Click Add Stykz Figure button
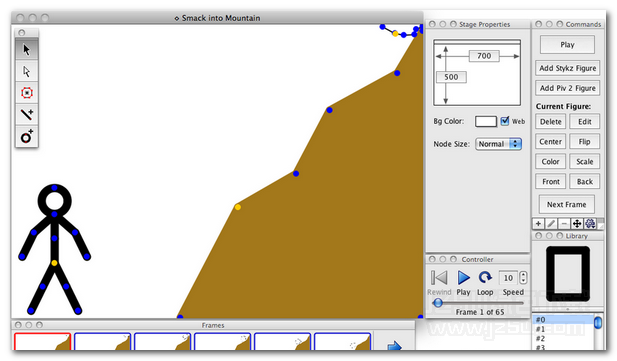617x361 pixels. 567,68
